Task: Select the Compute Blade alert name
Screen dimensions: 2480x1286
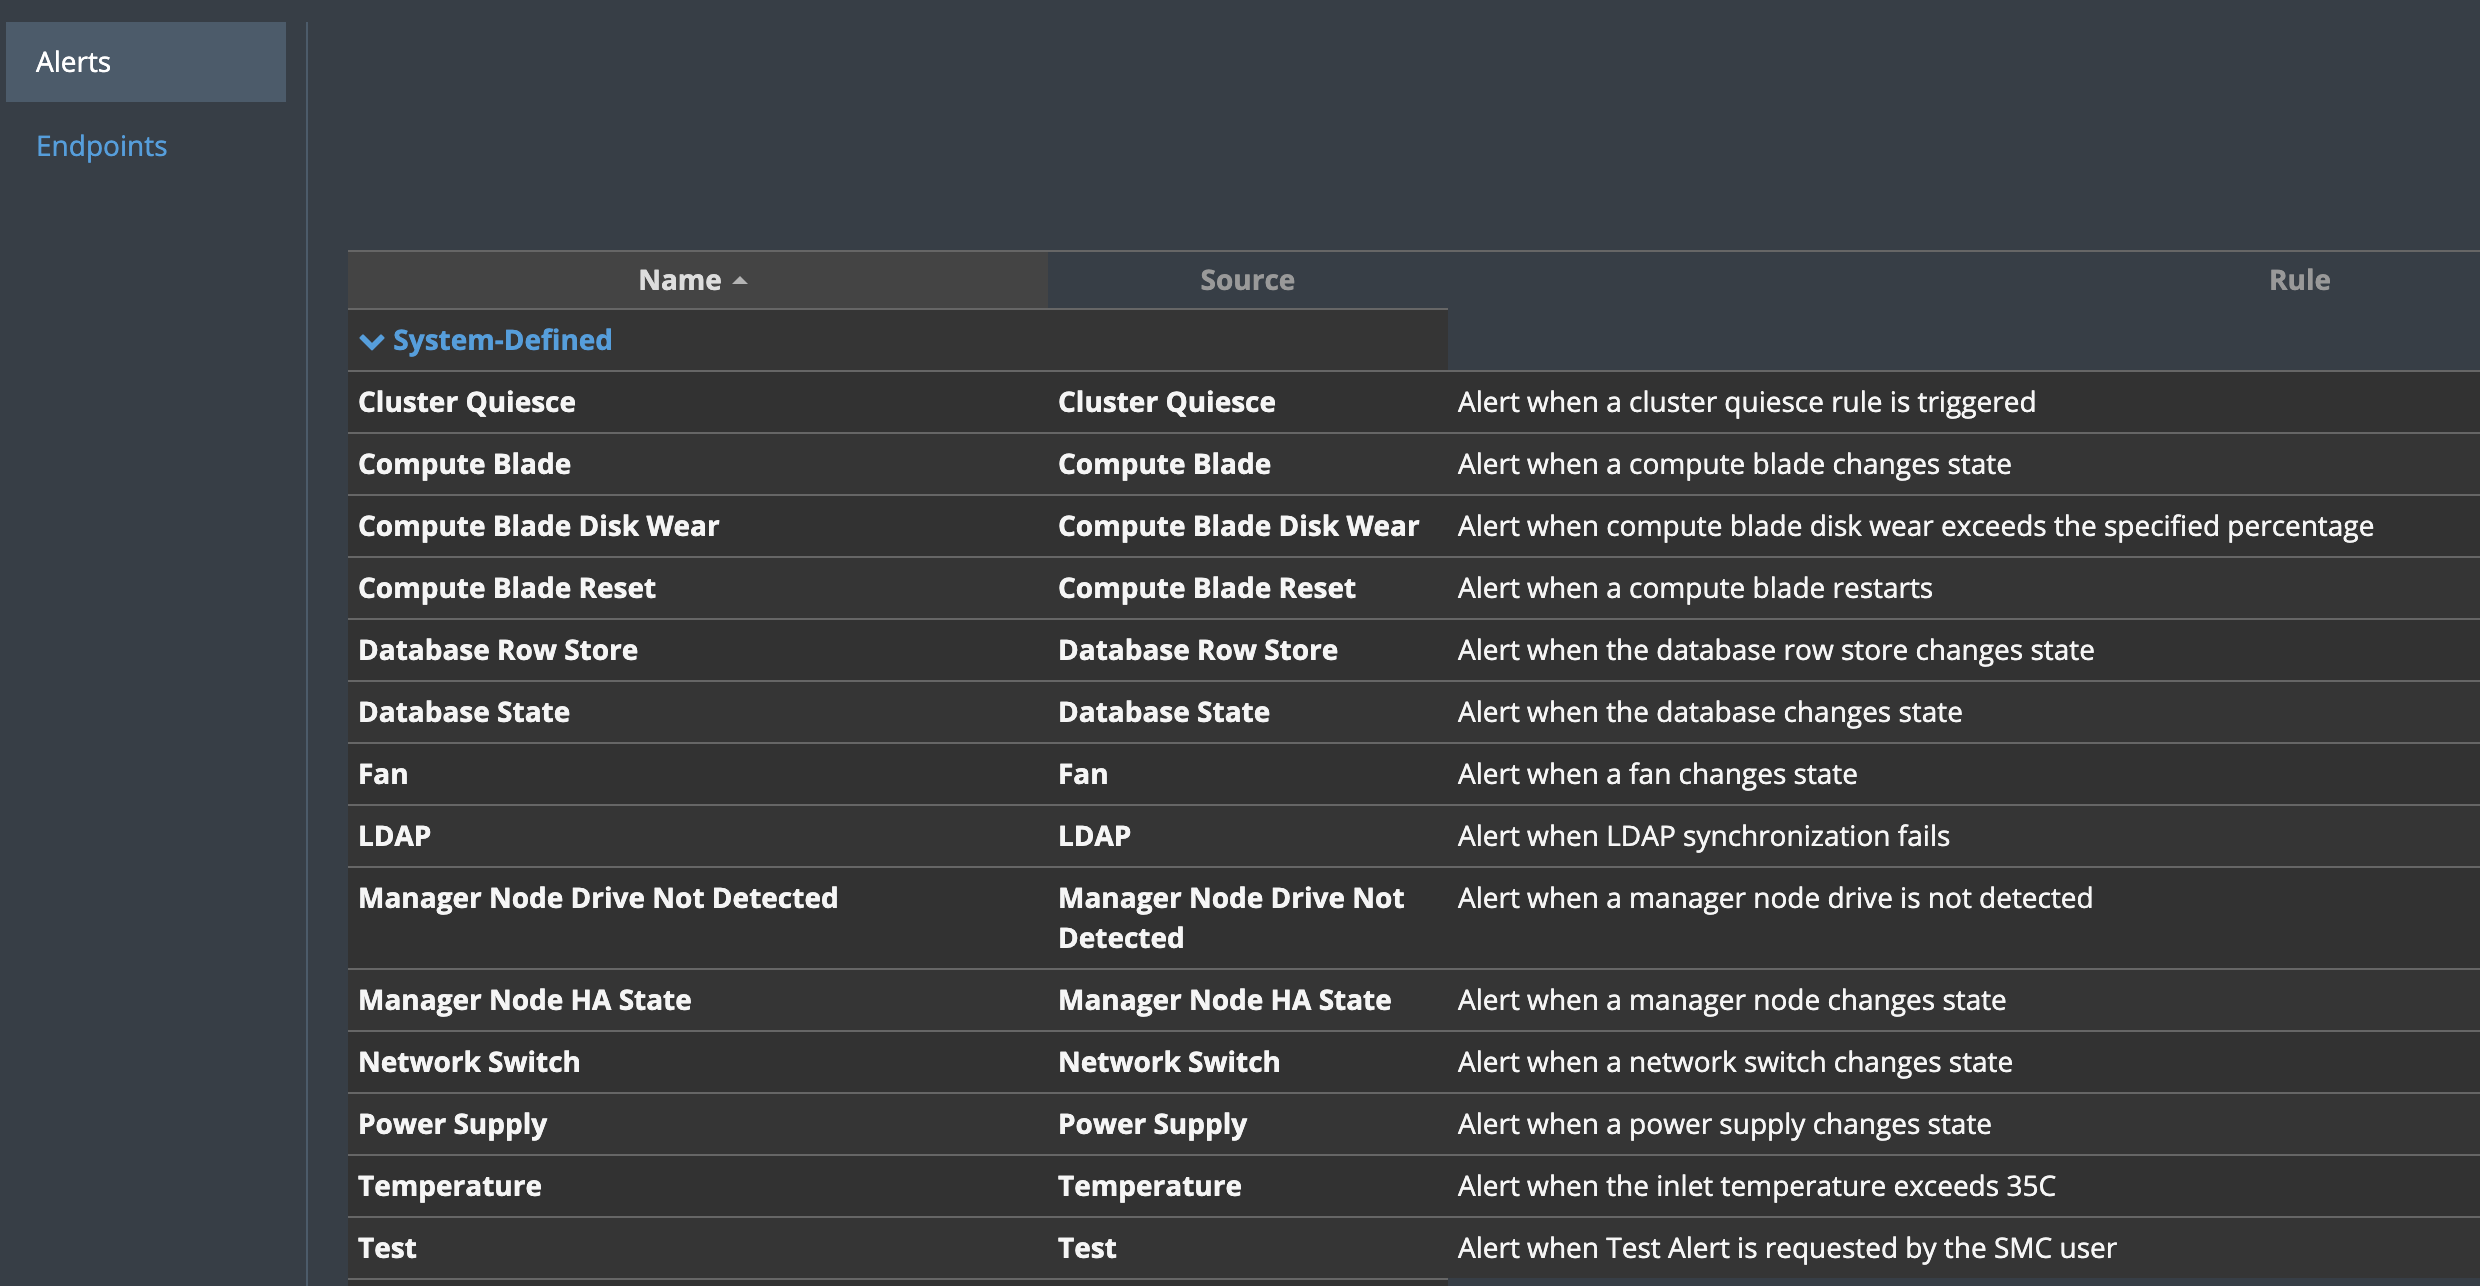Action: [464, 464]
